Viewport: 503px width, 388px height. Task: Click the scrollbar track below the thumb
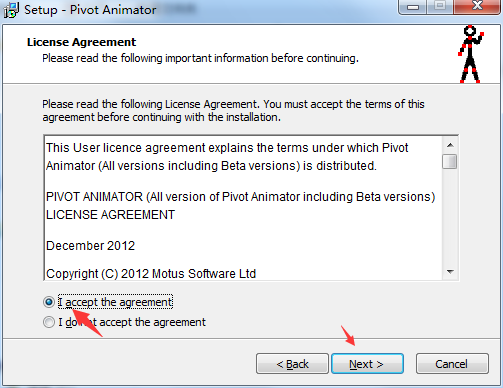click(x=450, y=217)
